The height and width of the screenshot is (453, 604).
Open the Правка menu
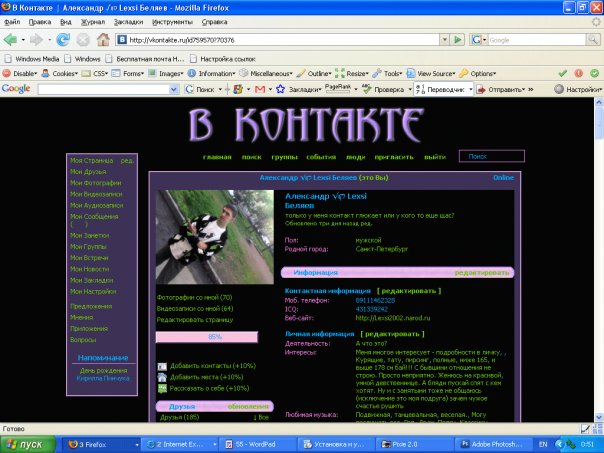(40, 22)
